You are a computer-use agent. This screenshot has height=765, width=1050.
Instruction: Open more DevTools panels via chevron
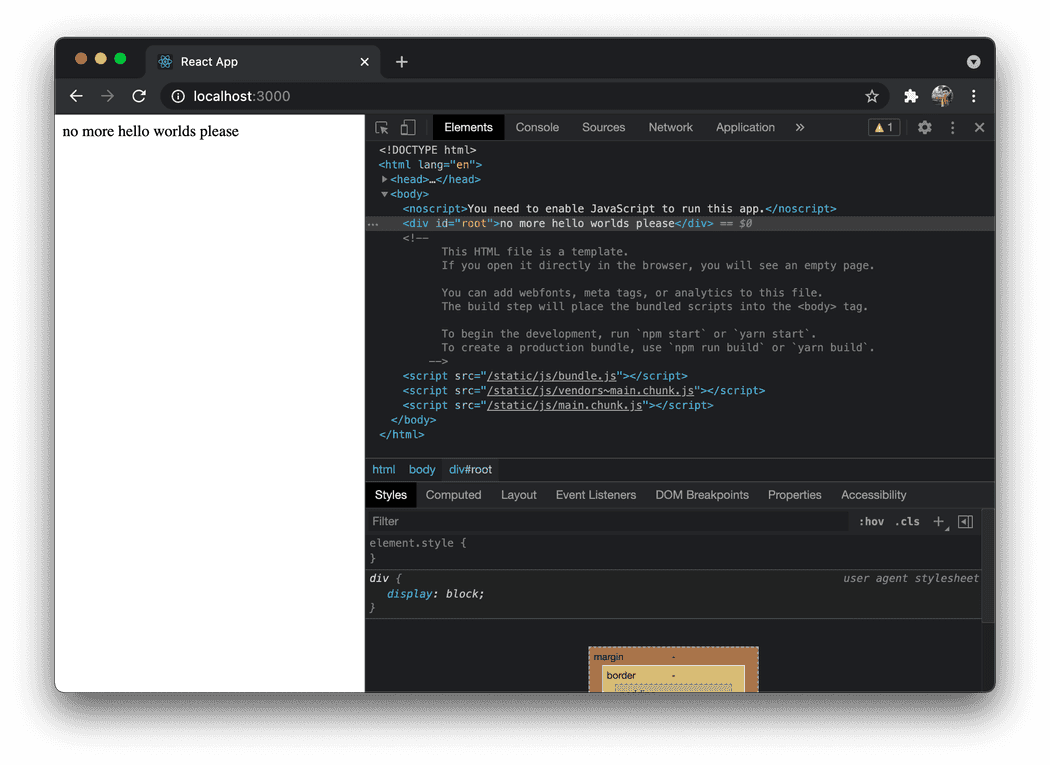tap(799, 127)
